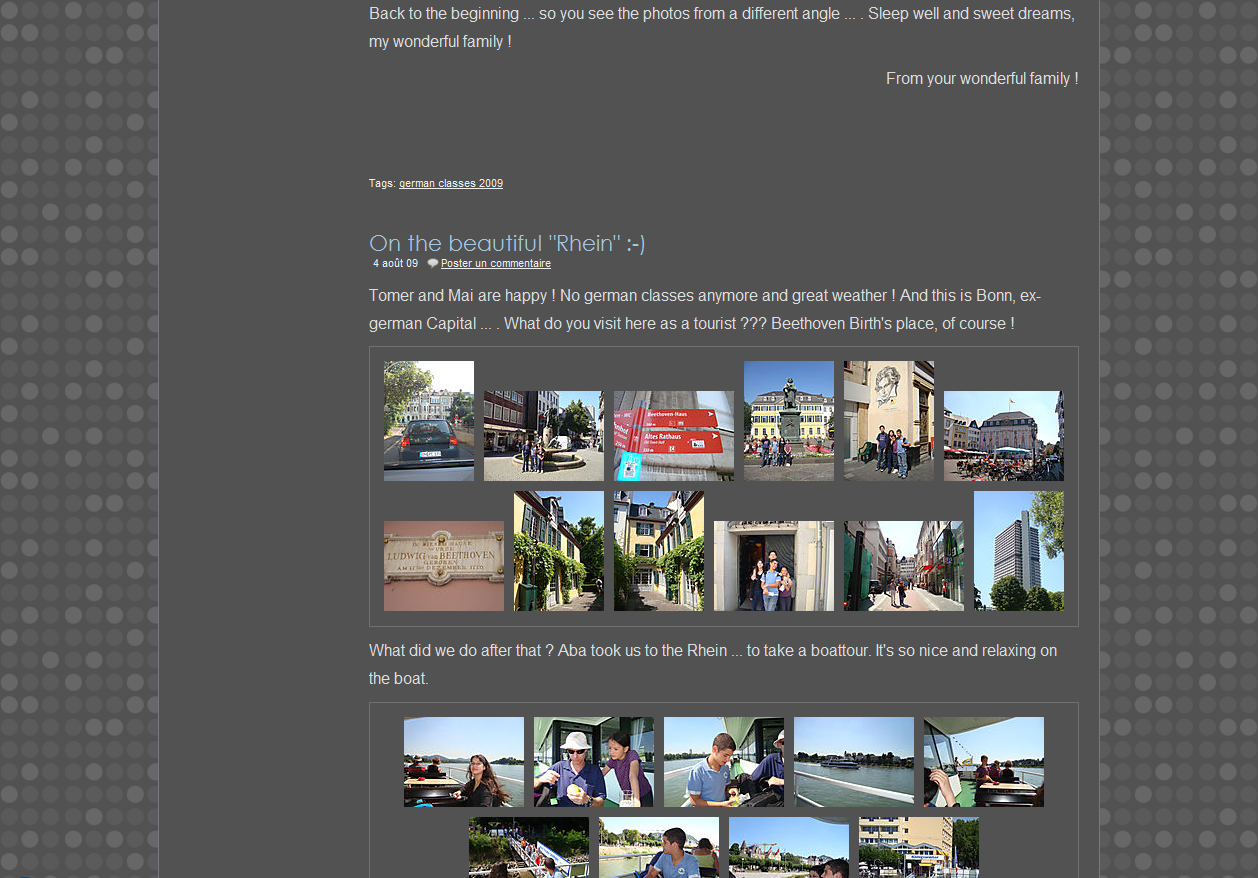Screen dimensions: 1258x878
Task: Open thumbnail of long-haired girl on boat
Action: (463, 762)
